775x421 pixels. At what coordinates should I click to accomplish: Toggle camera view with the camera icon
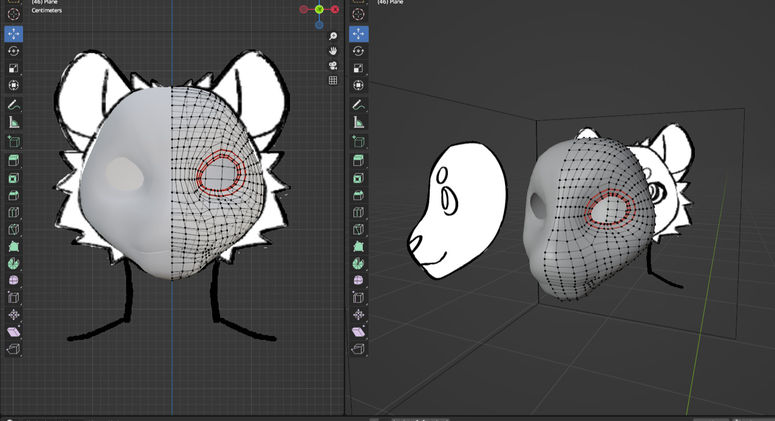coord(333,65)
